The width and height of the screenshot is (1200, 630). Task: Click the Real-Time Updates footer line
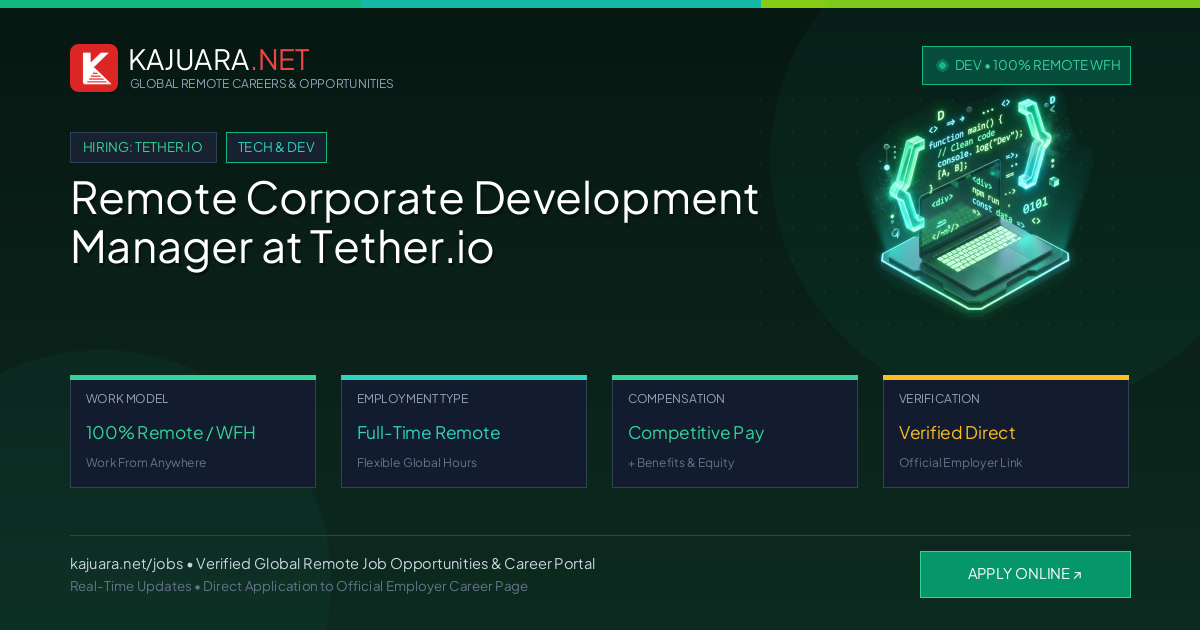299,586
